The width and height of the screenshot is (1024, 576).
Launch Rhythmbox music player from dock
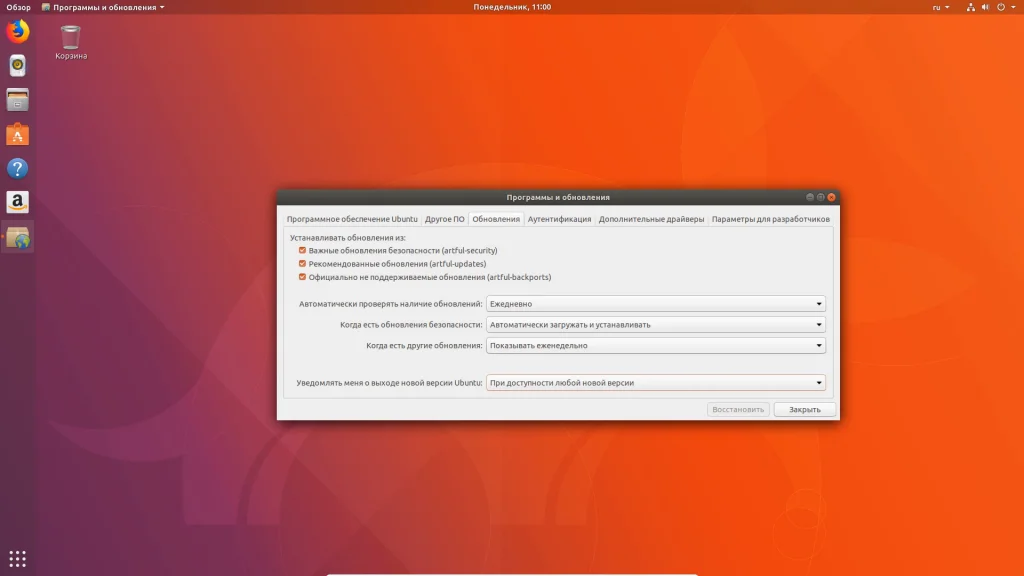point(17,66)
